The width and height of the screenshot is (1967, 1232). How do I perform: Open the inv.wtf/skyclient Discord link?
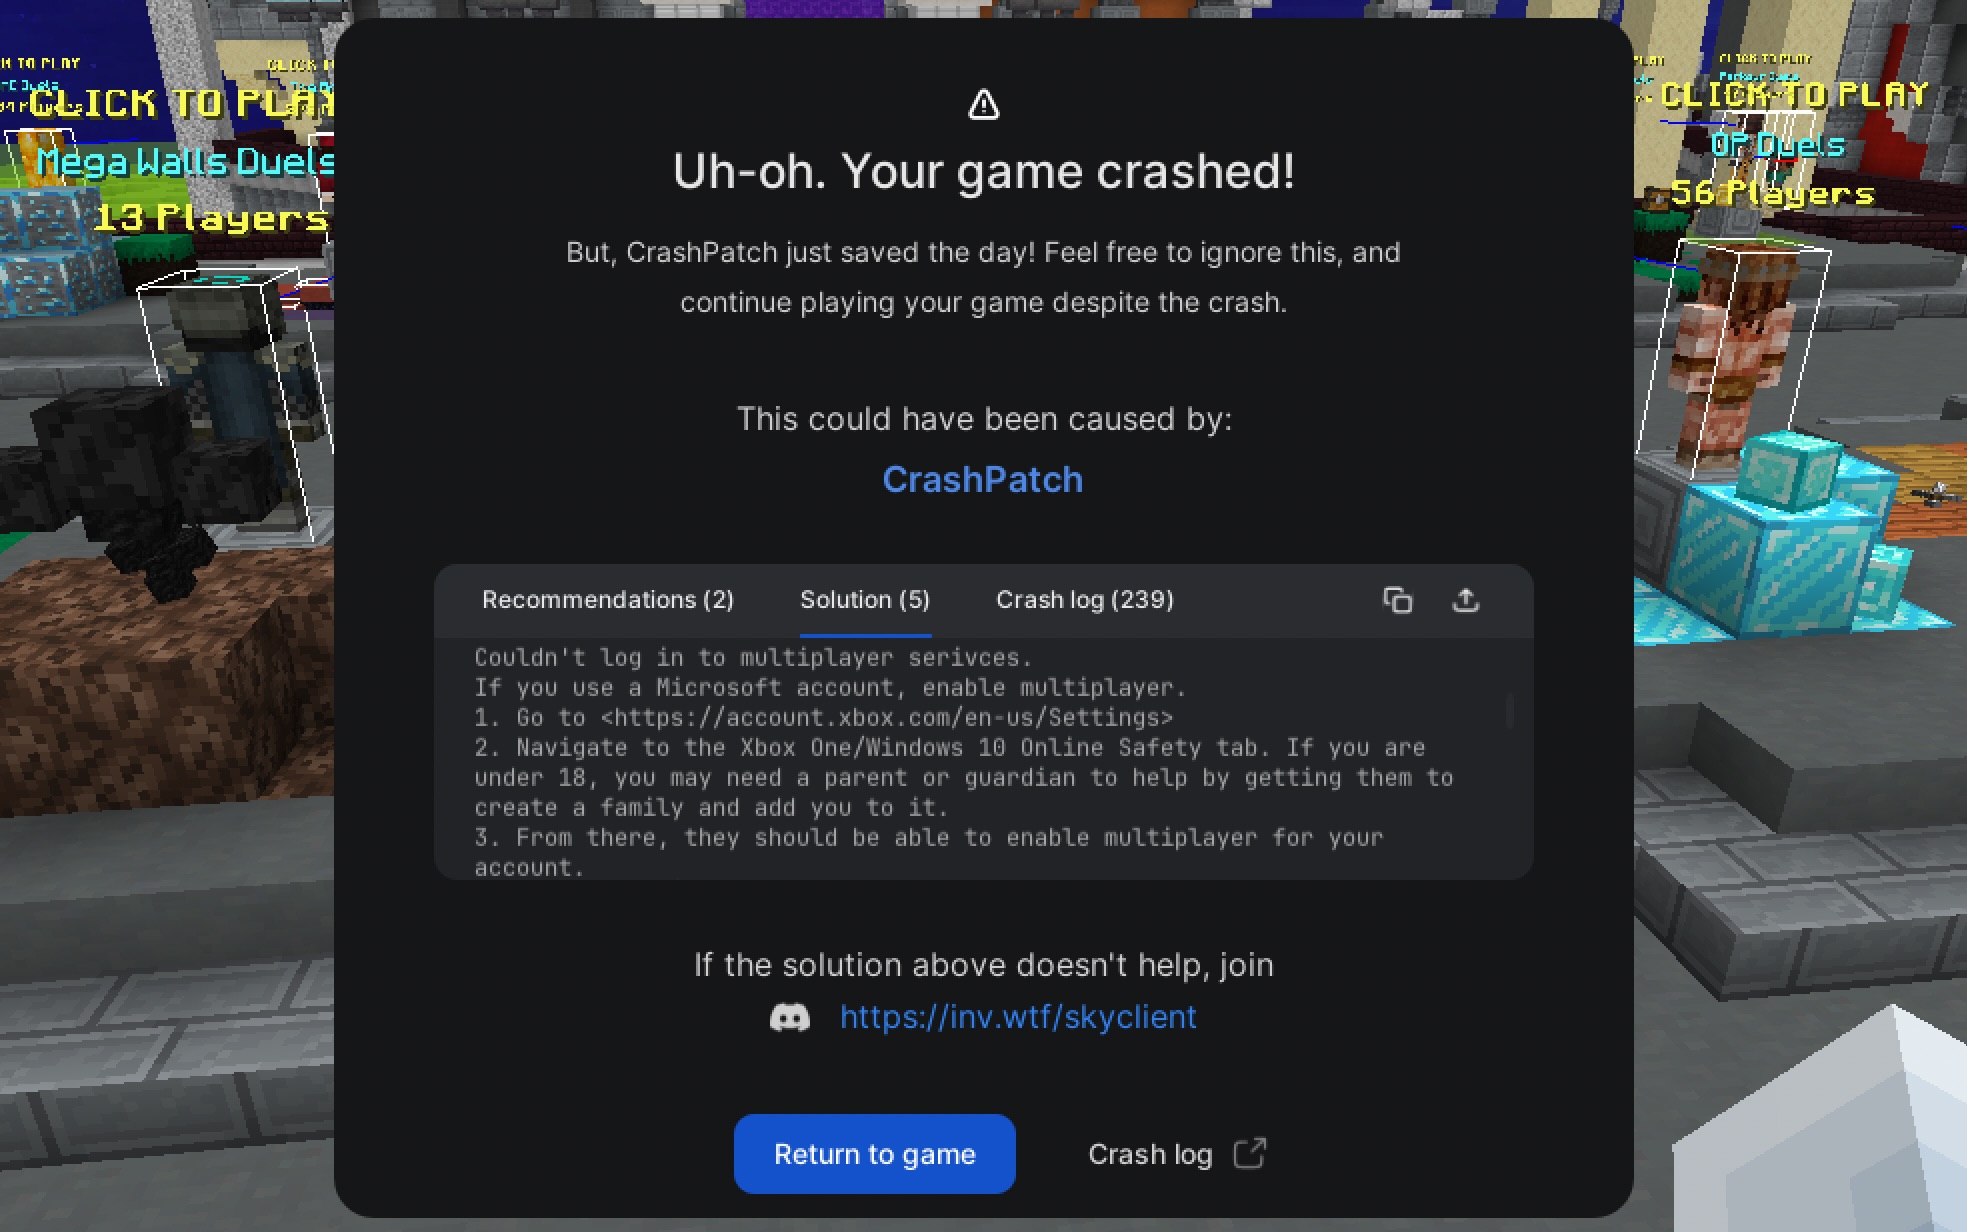pyautogui.click(x=1018, y=1017)
